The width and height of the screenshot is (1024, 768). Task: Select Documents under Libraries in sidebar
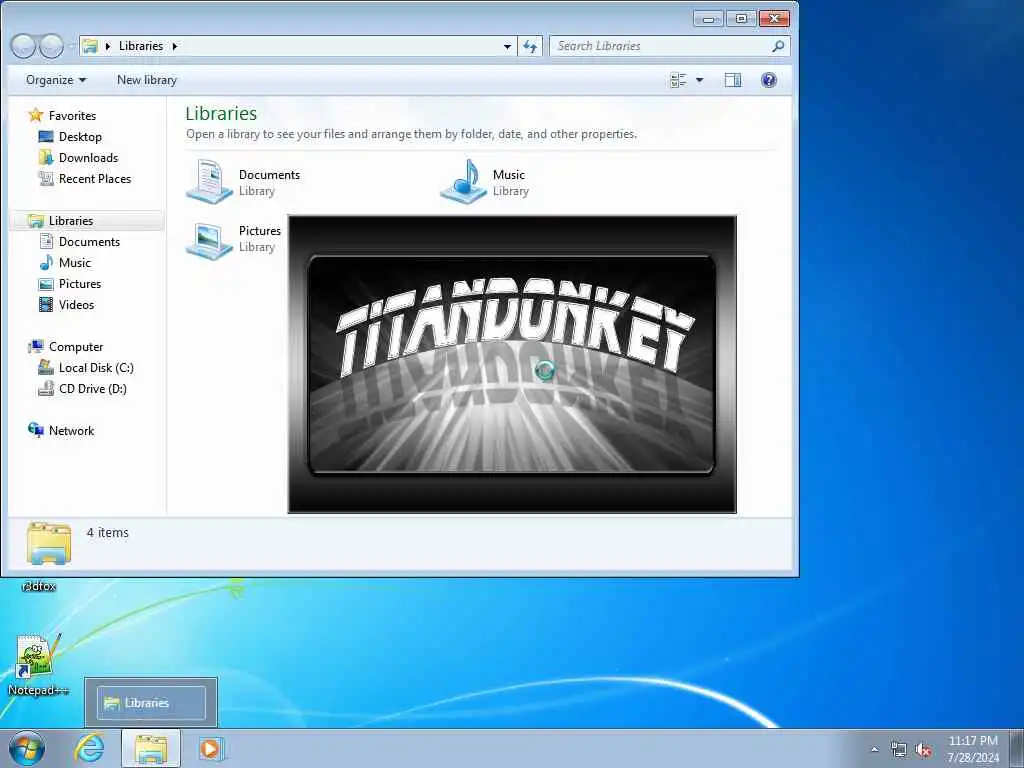coord(89,242)
